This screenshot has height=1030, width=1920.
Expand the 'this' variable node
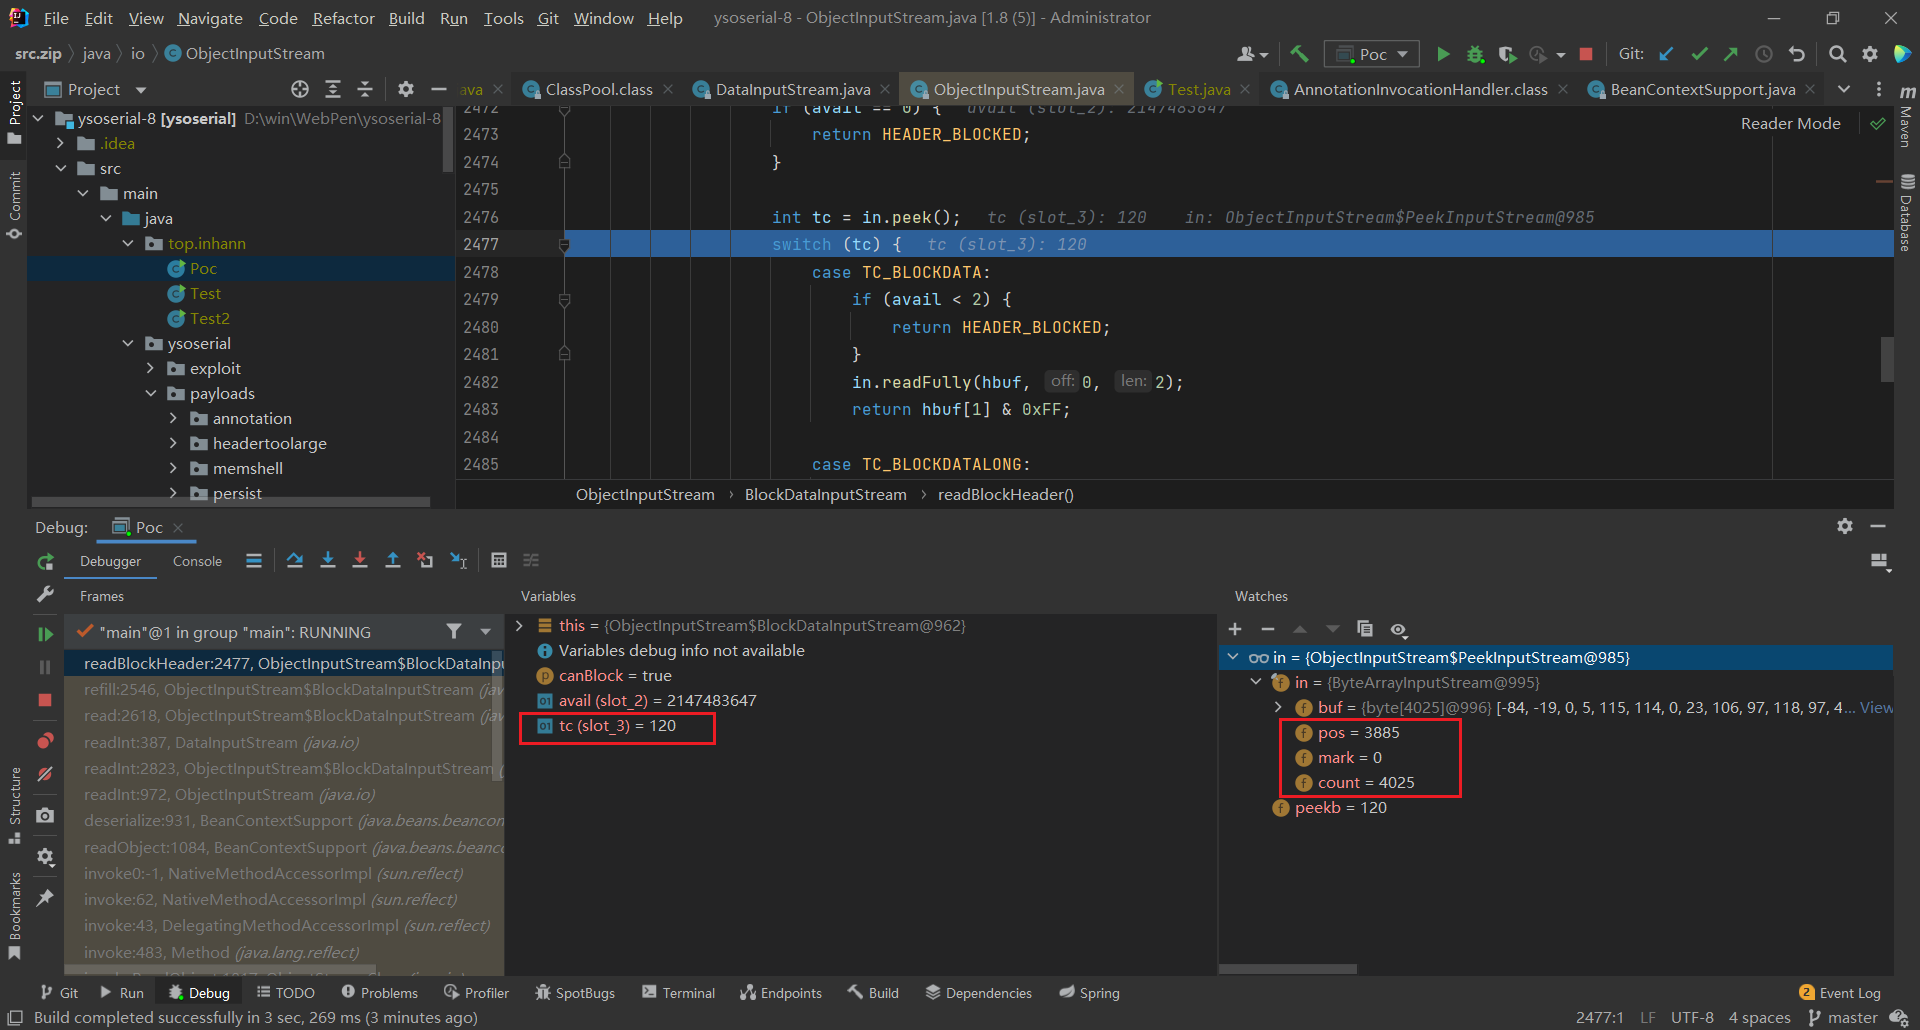519,625
